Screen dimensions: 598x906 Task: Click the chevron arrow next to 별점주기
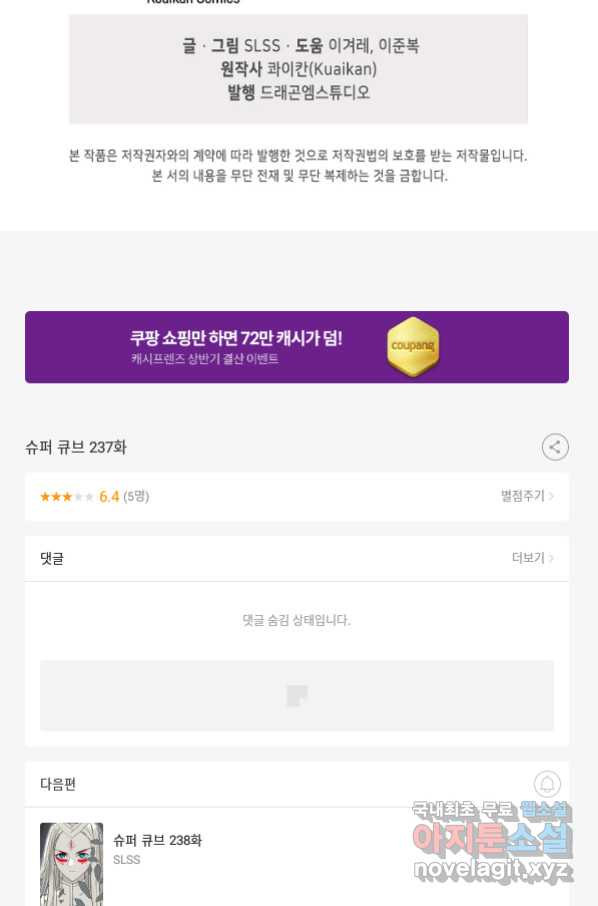[x=551, y=496]
